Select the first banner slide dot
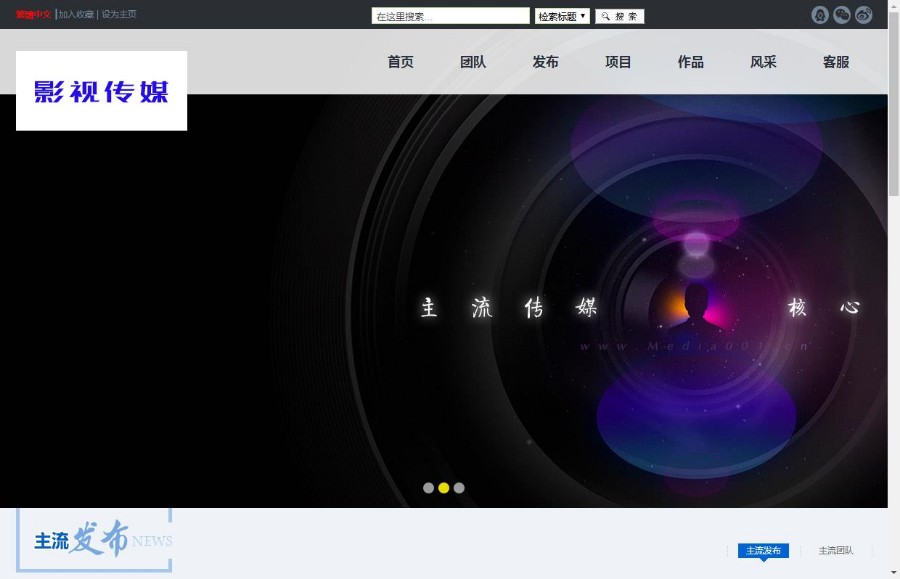Image resolution: width=900 pixels, height=579 pixels. (x=428, y=488)
